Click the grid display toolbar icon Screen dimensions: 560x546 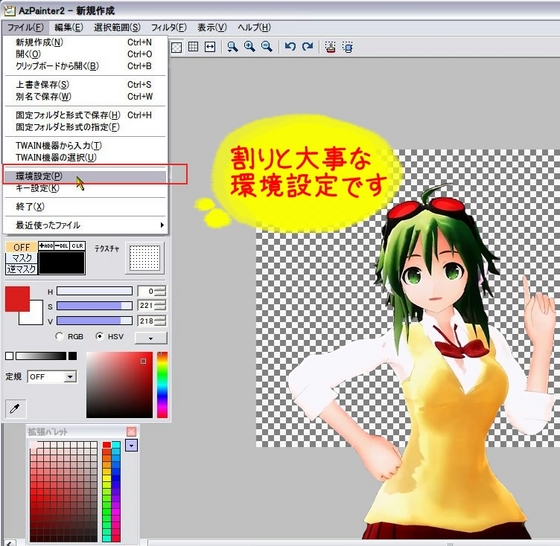(193, 47)
